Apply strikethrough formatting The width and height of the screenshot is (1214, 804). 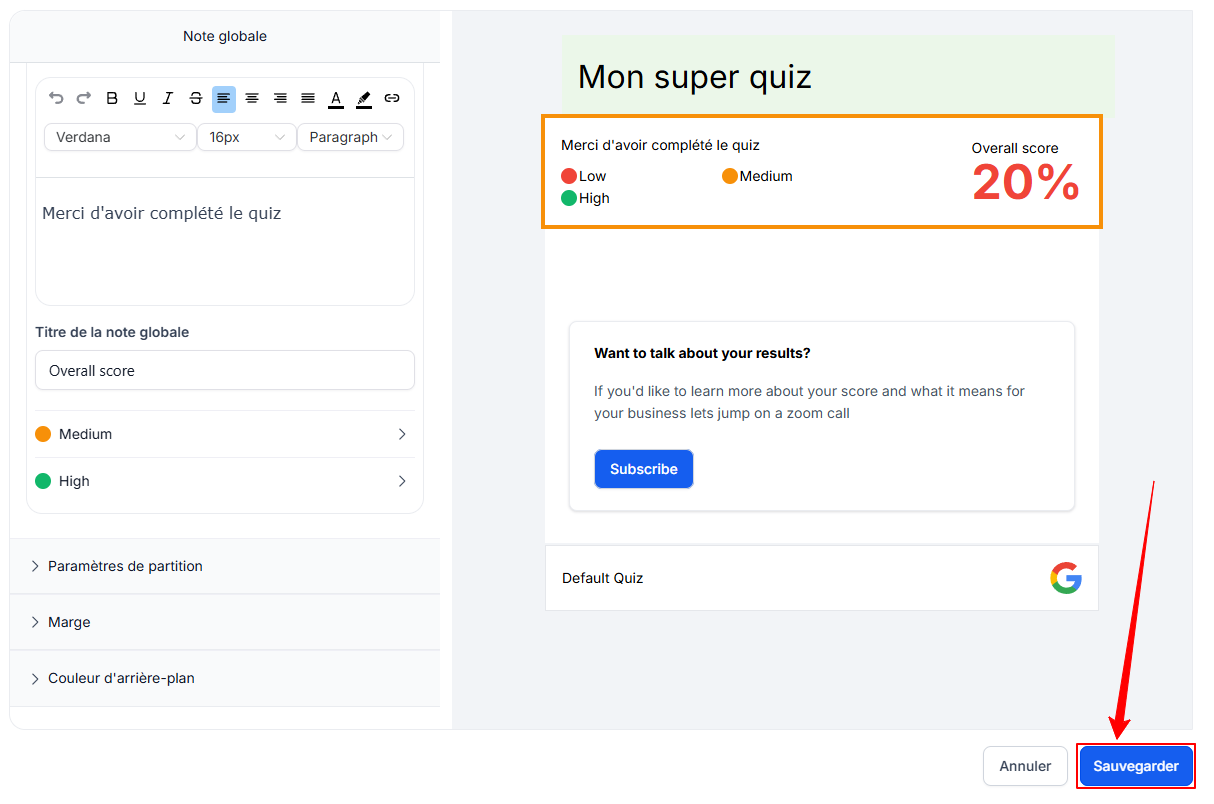[196, 98]
